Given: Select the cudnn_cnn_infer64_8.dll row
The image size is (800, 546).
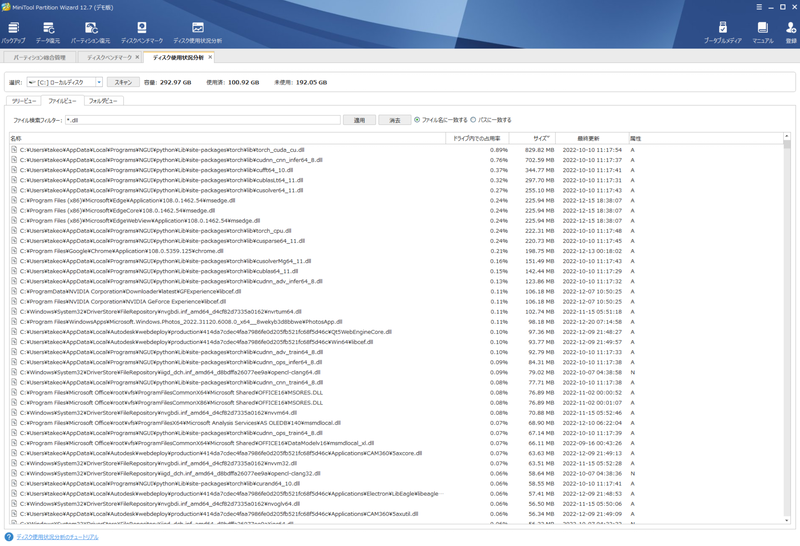Looking at the screenshot, I should pyautogui.click(x=396, y=160).
